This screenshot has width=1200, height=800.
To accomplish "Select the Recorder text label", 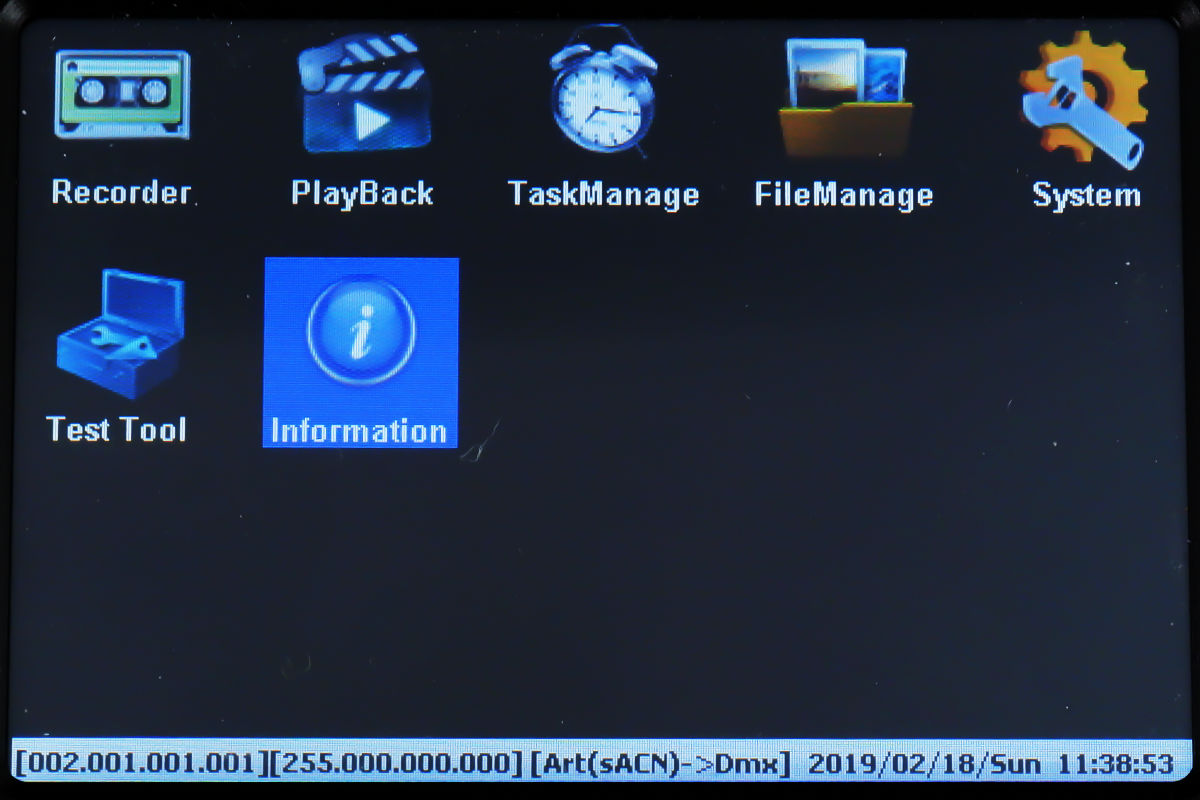I will (121, 192).
